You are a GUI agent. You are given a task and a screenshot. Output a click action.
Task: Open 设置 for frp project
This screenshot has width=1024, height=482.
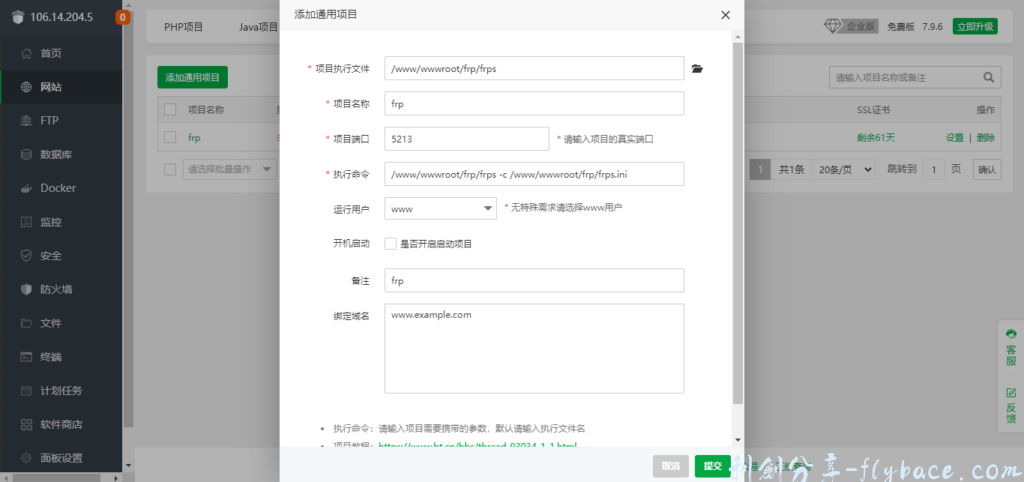[955, 138]
